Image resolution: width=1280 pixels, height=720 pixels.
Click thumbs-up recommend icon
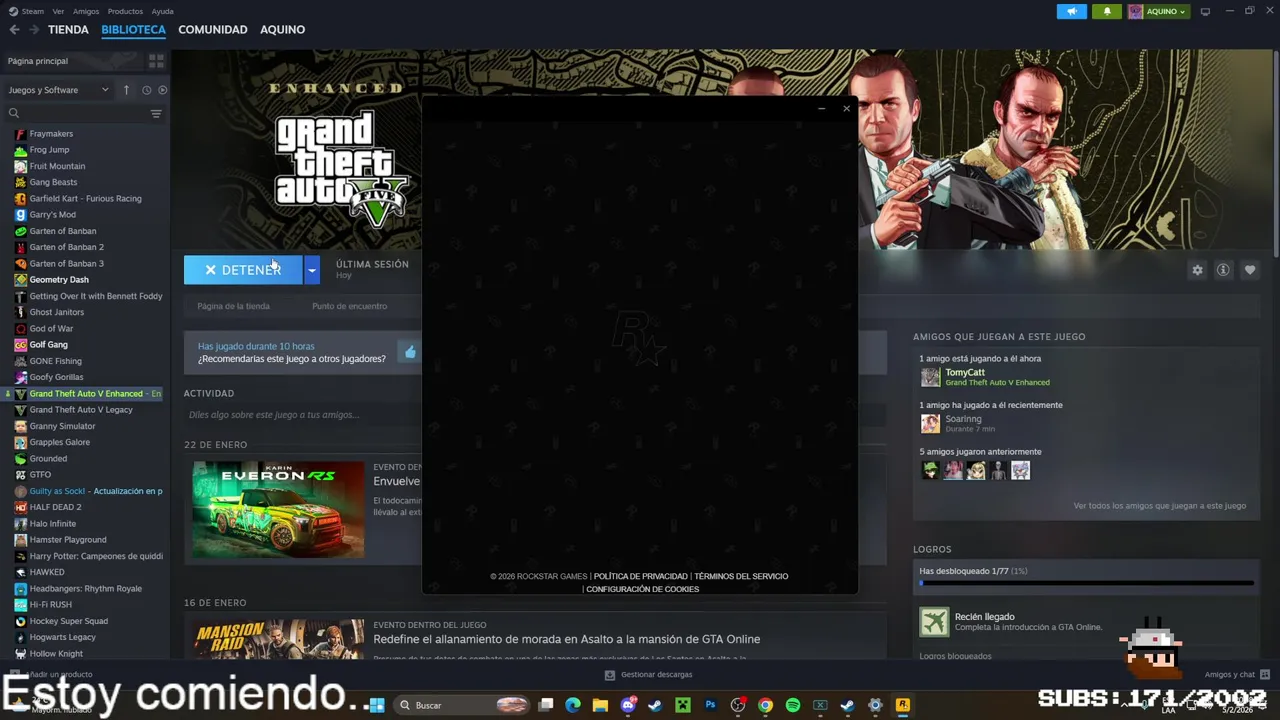click(x=410, y=352)
